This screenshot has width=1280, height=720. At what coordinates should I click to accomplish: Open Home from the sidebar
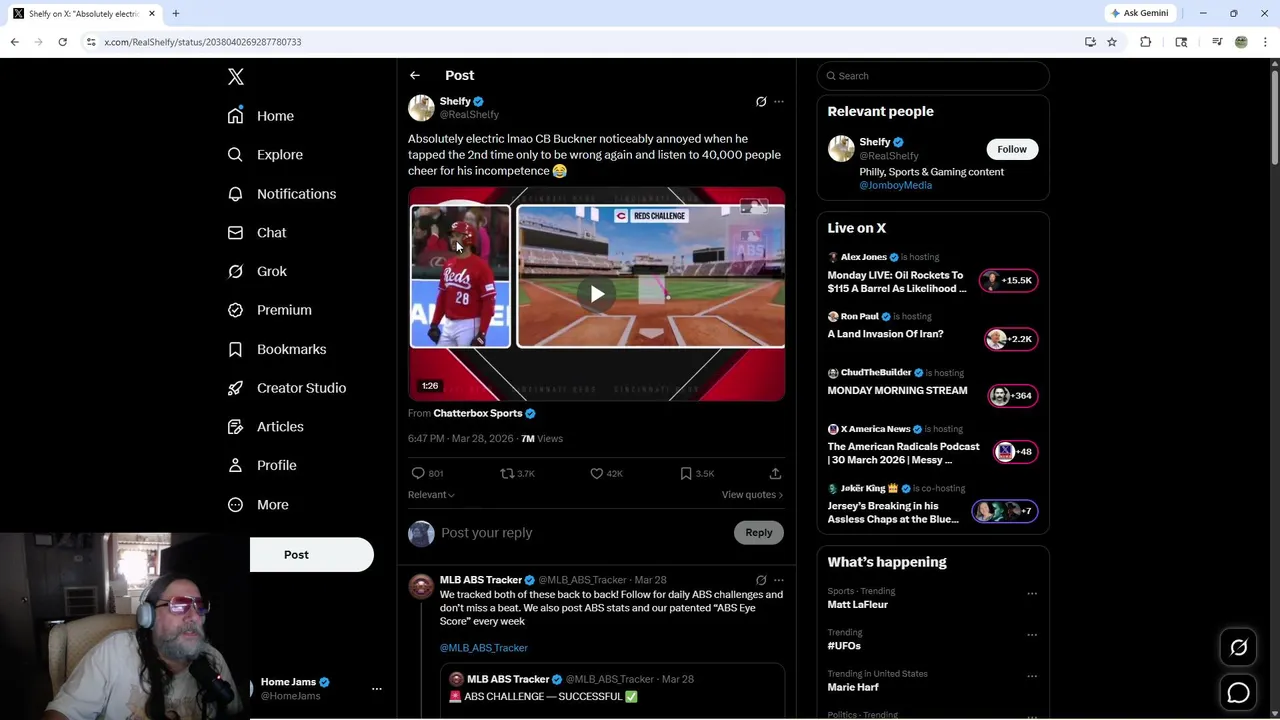click(261, 116)
